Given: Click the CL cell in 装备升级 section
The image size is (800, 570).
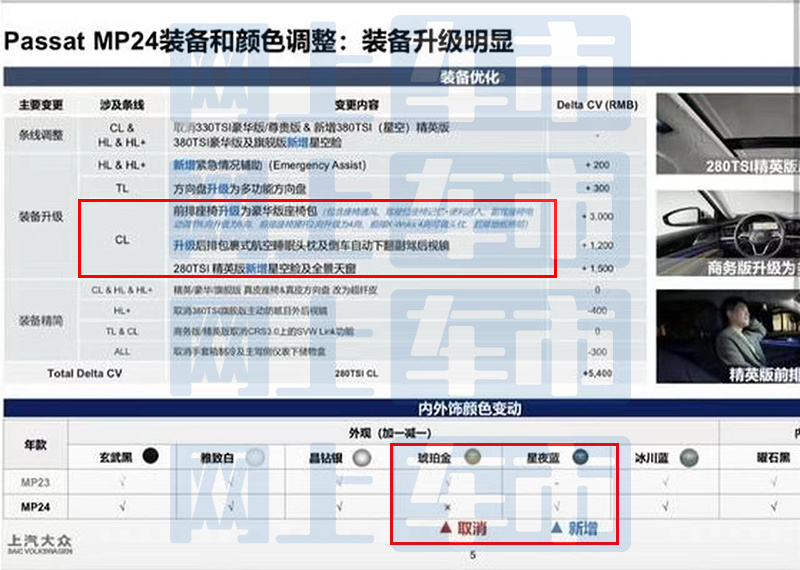Looking at the screenshot, I should (122, 239).
